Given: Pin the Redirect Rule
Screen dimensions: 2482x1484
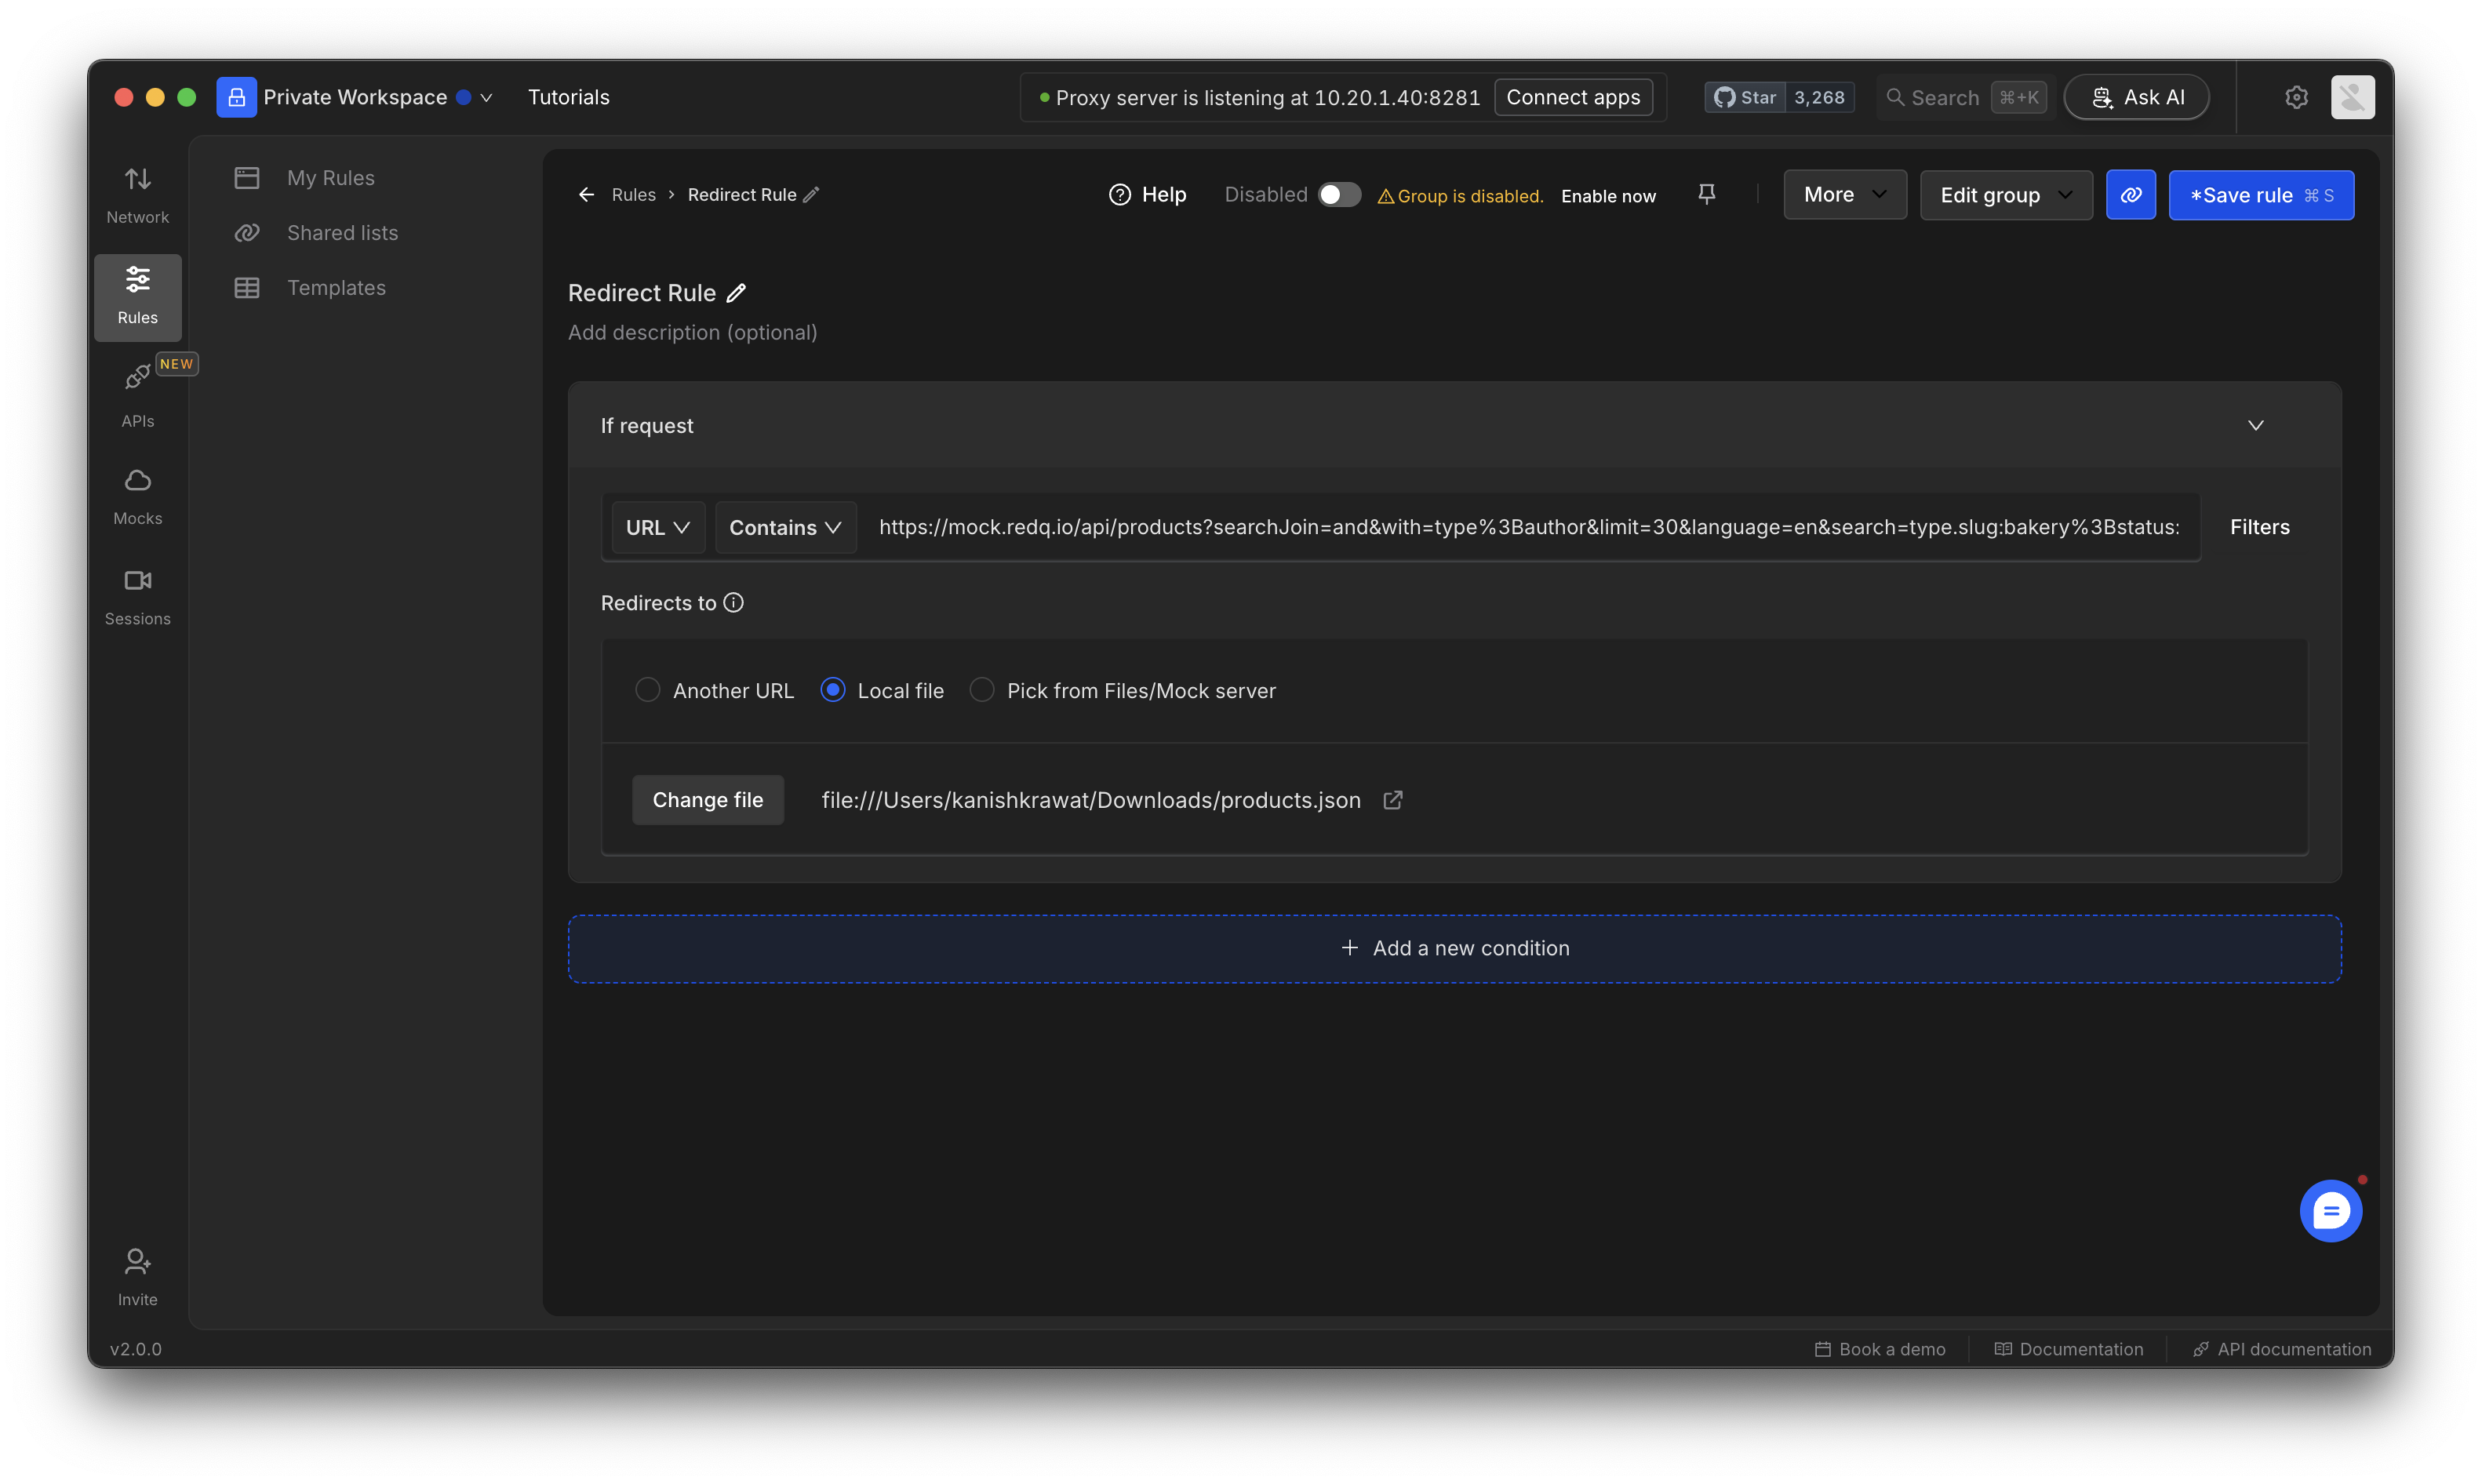Looking at the screenshot, I should pyautogui.click(x=1706, y=193).
